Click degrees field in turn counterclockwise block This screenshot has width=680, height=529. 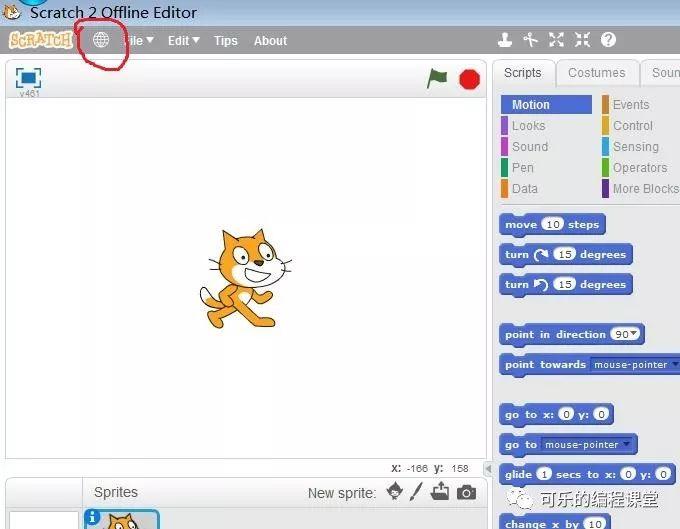(565, 284)
